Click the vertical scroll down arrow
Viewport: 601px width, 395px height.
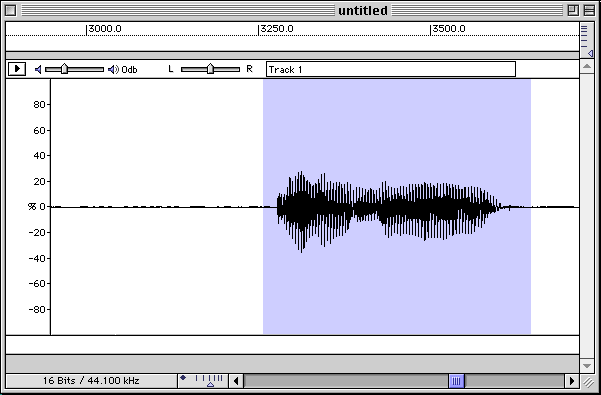[x=587, y=365]
